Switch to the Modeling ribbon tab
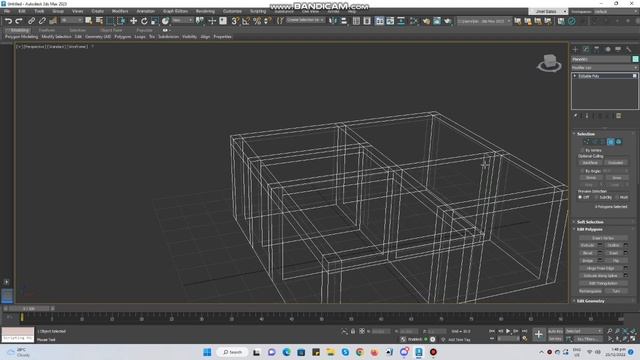This screenshot has width=640, height=360. point(19,30)
